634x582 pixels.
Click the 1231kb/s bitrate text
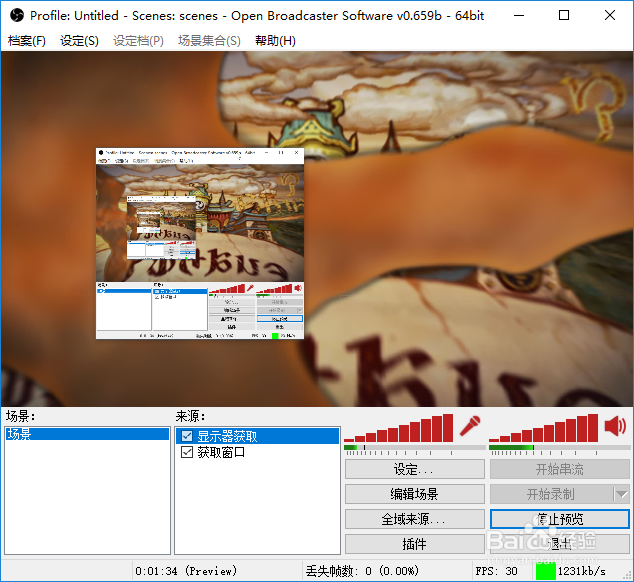coord(582,571)
